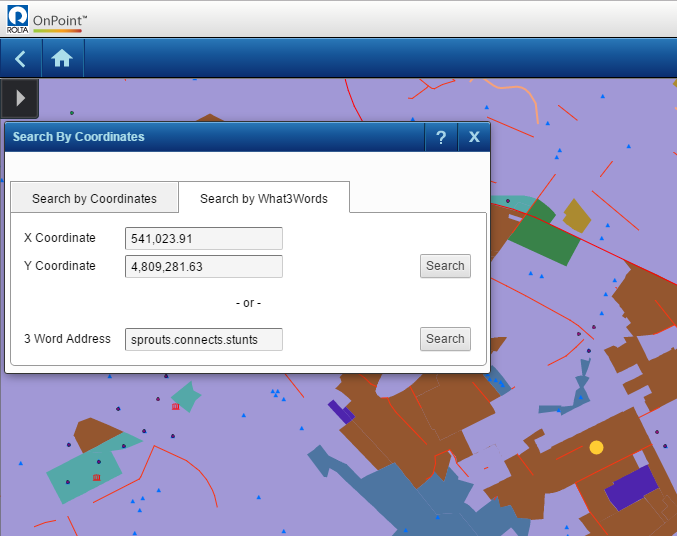Select the gold polygon on the map
This screenshot has height=536, width=677.
click(x=577, y=214)
